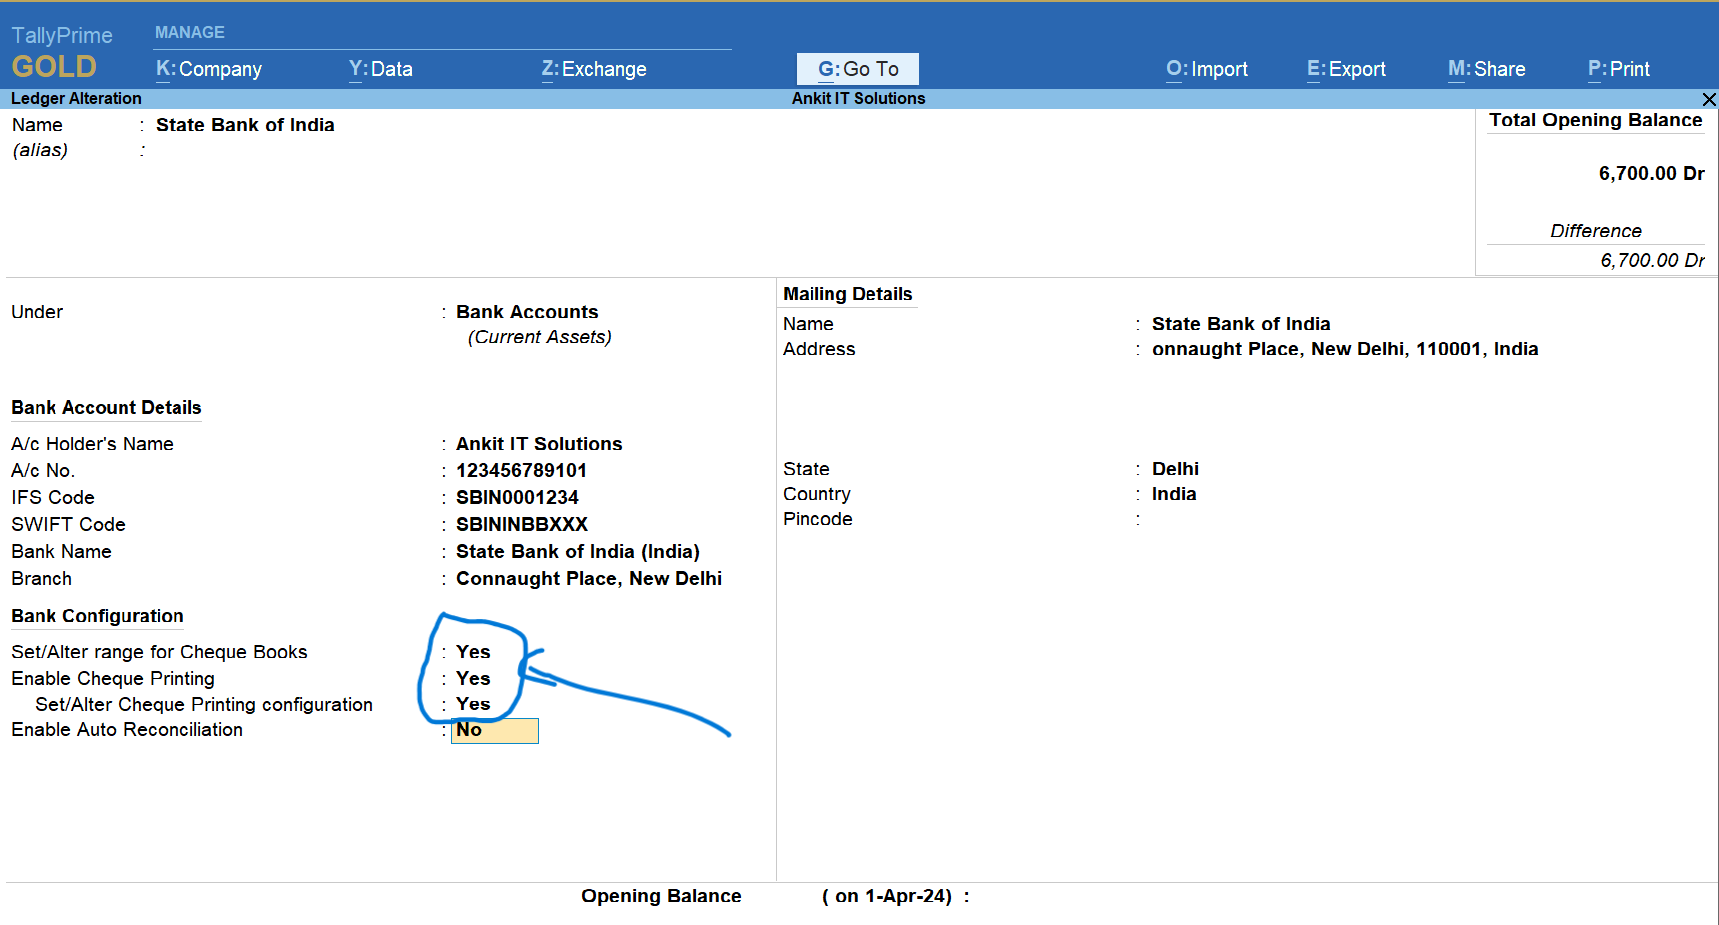
Task: Change Bank Name State Bank of India (India)
Action: 578,552
